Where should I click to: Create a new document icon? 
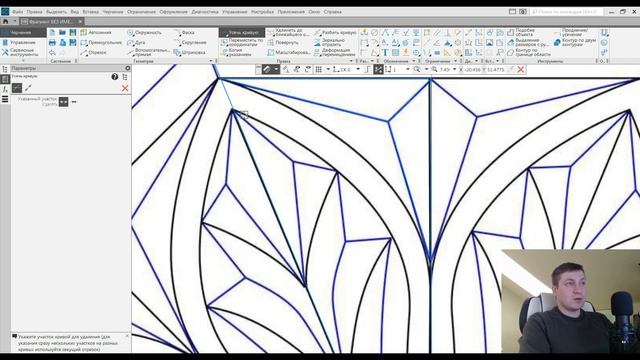(x=52, y=32)
